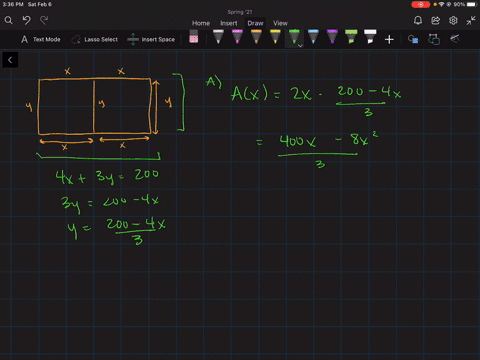480x360 pixels.
Task: Open Ink to Math tool
Action: (x=455, y=39)
